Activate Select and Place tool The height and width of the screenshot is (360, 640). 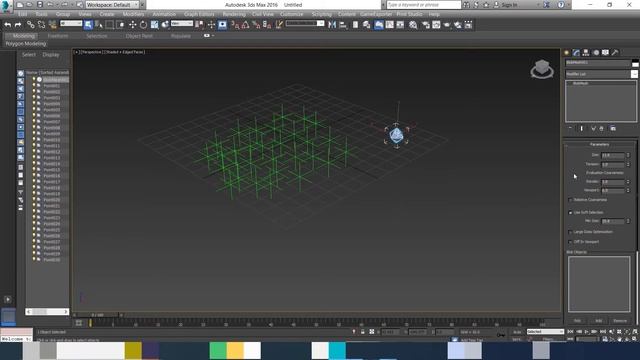(x=165, y=25)
